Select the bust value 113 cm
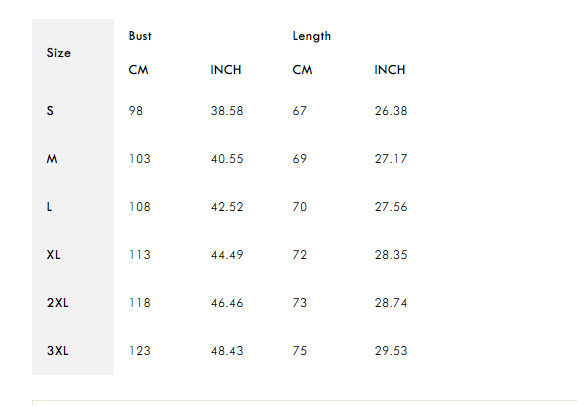 pos(139,255)
